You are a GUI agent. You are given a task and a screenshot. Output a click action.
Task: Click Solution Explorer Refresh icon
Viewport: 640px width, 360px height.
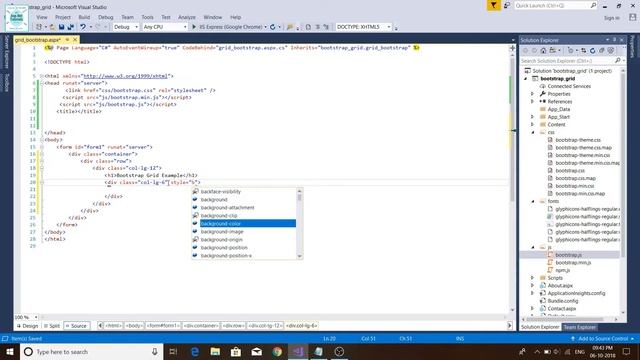592,51
